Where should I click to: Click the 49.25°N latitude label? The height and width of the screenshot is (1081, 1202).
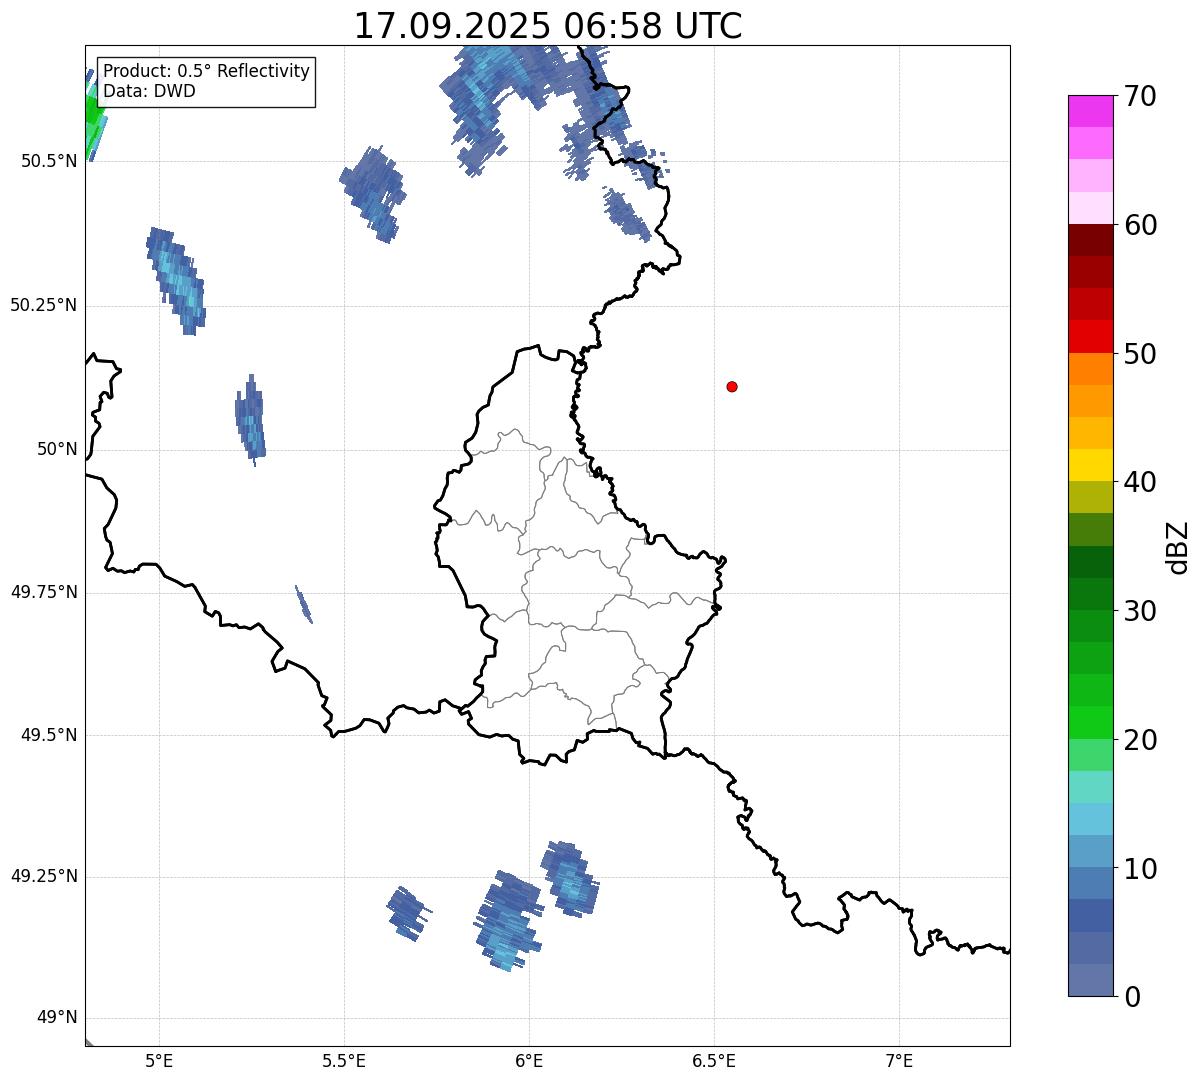43,876
